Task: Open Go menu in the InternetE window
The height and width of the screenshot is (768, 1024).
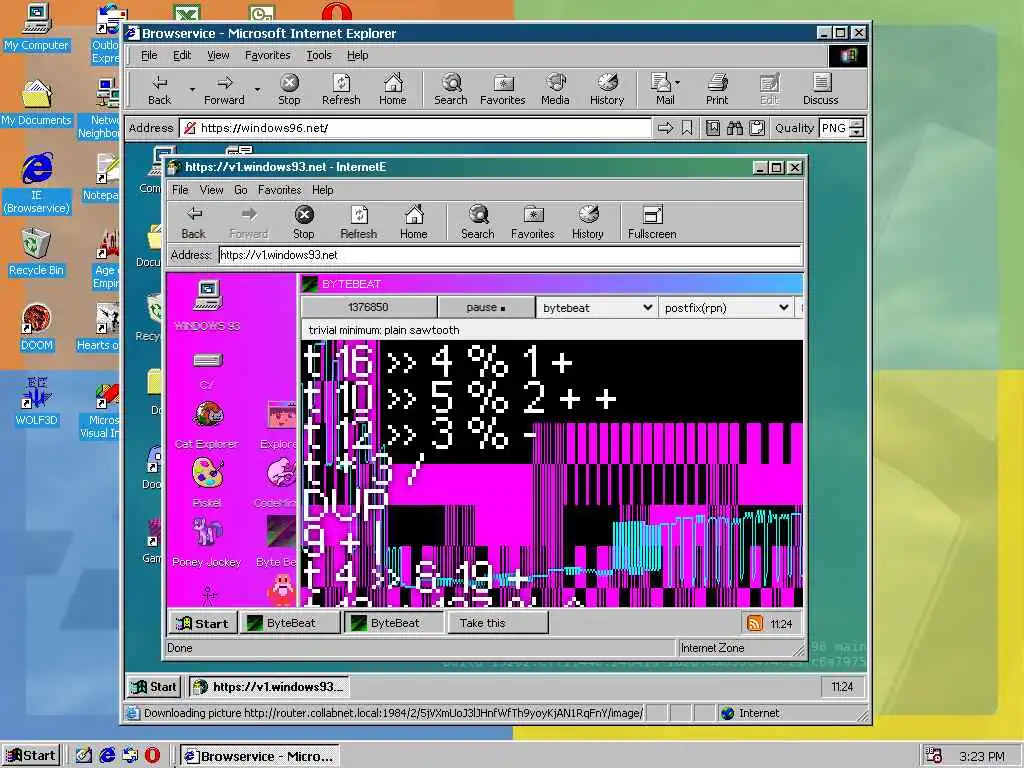Action: pyautogui.click(x=240, y=190)
